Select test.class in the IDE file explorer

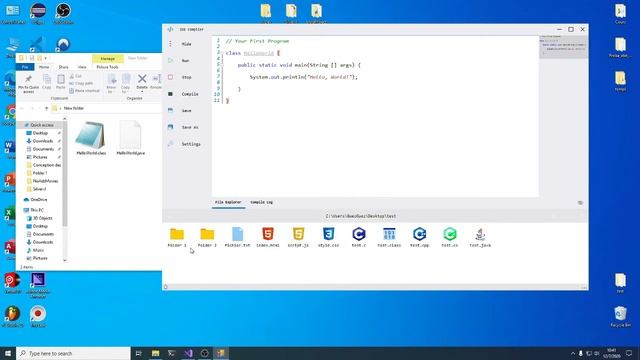point(389,238)
